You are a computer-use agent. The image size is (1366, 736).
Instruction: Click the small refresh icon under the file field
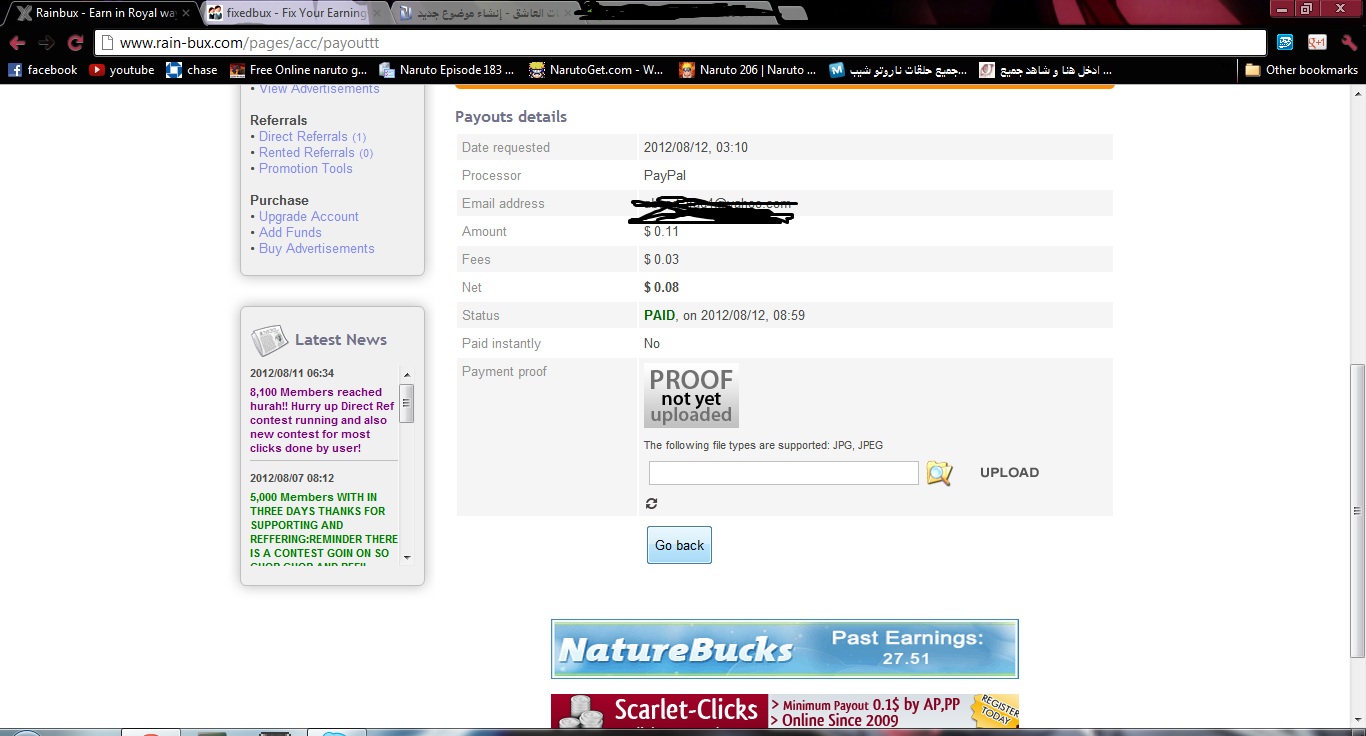(652, 504)
